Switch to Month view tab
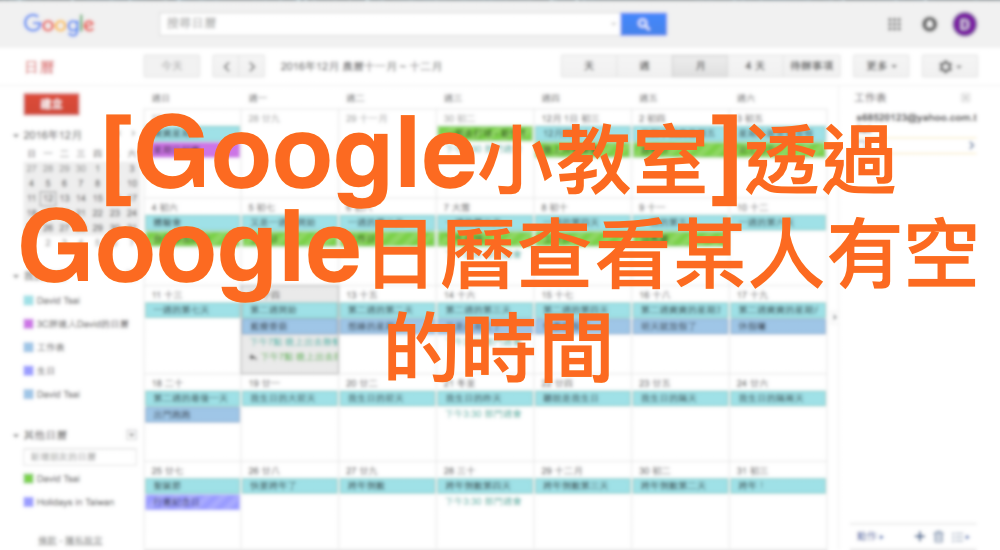The width and height of the screenshot is (1000, 550). pos(700,66)
